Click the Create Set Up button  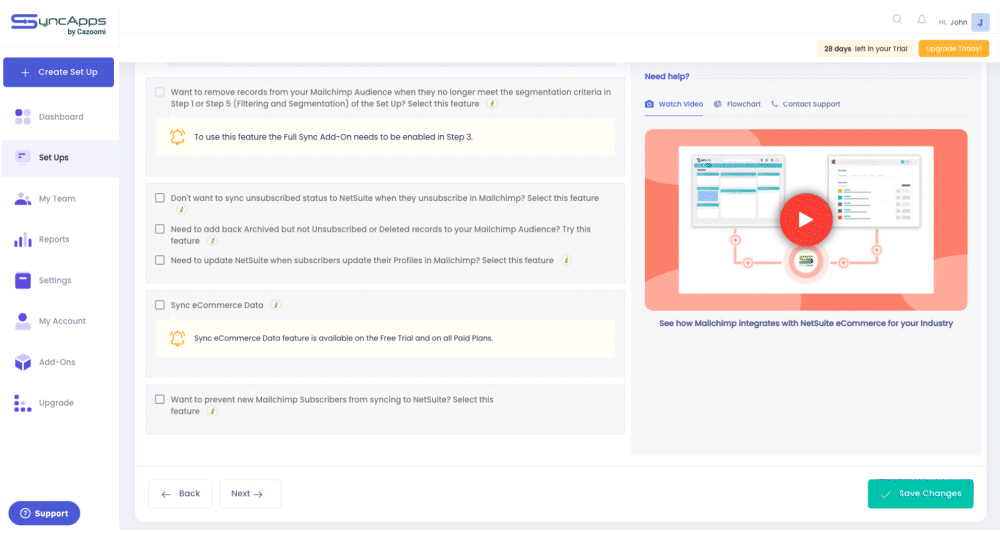click(x=59, y=72)
